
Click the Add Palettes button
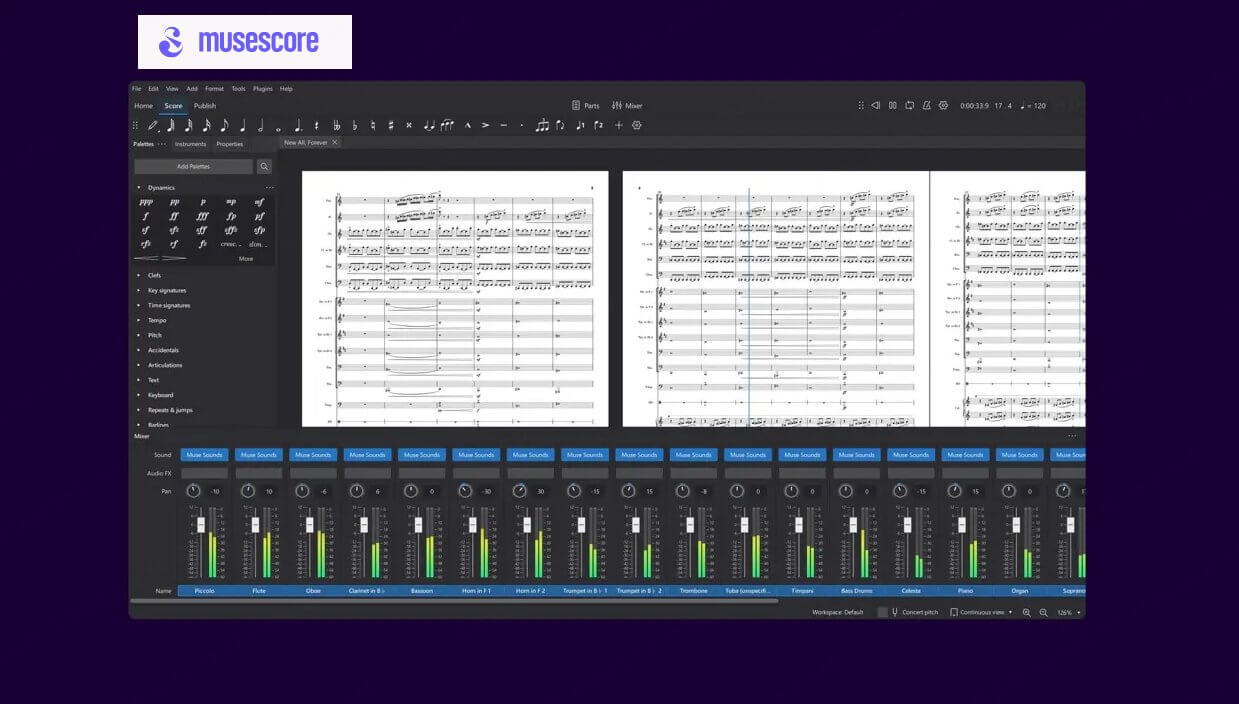click(x=195, y=165)
